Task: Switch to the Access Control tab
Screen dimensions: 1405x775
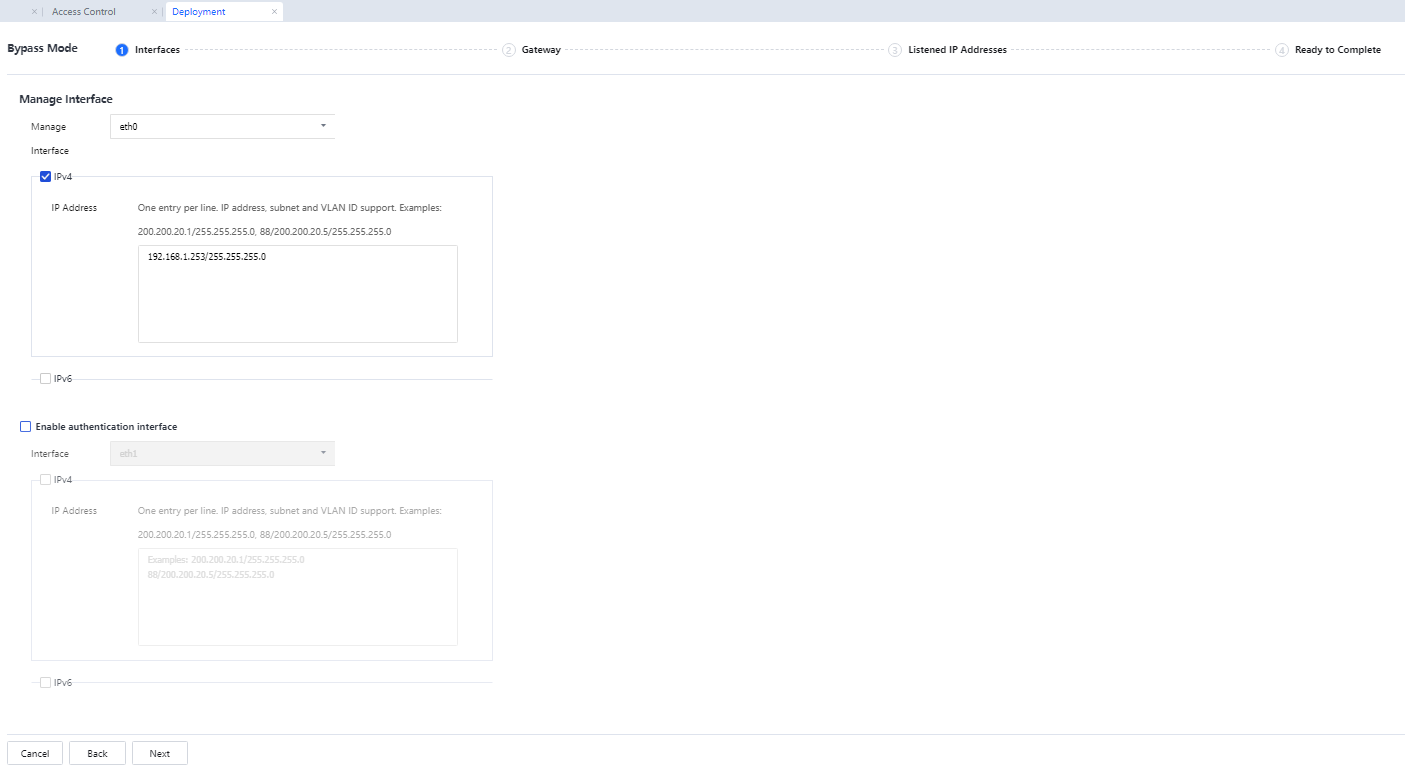Action: [84, 12]
